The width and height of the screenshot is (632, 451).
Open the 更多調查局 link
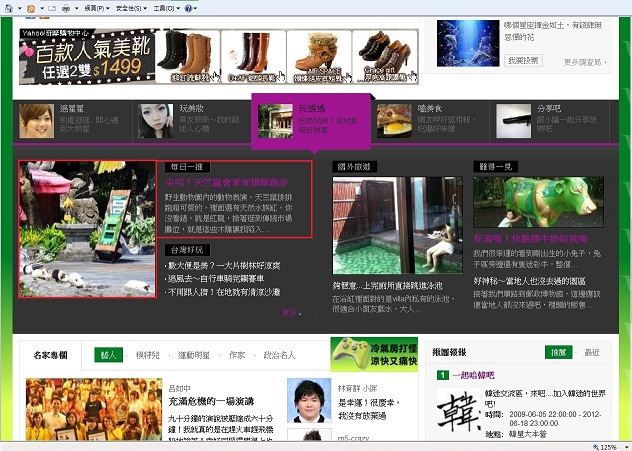[585, 62]
